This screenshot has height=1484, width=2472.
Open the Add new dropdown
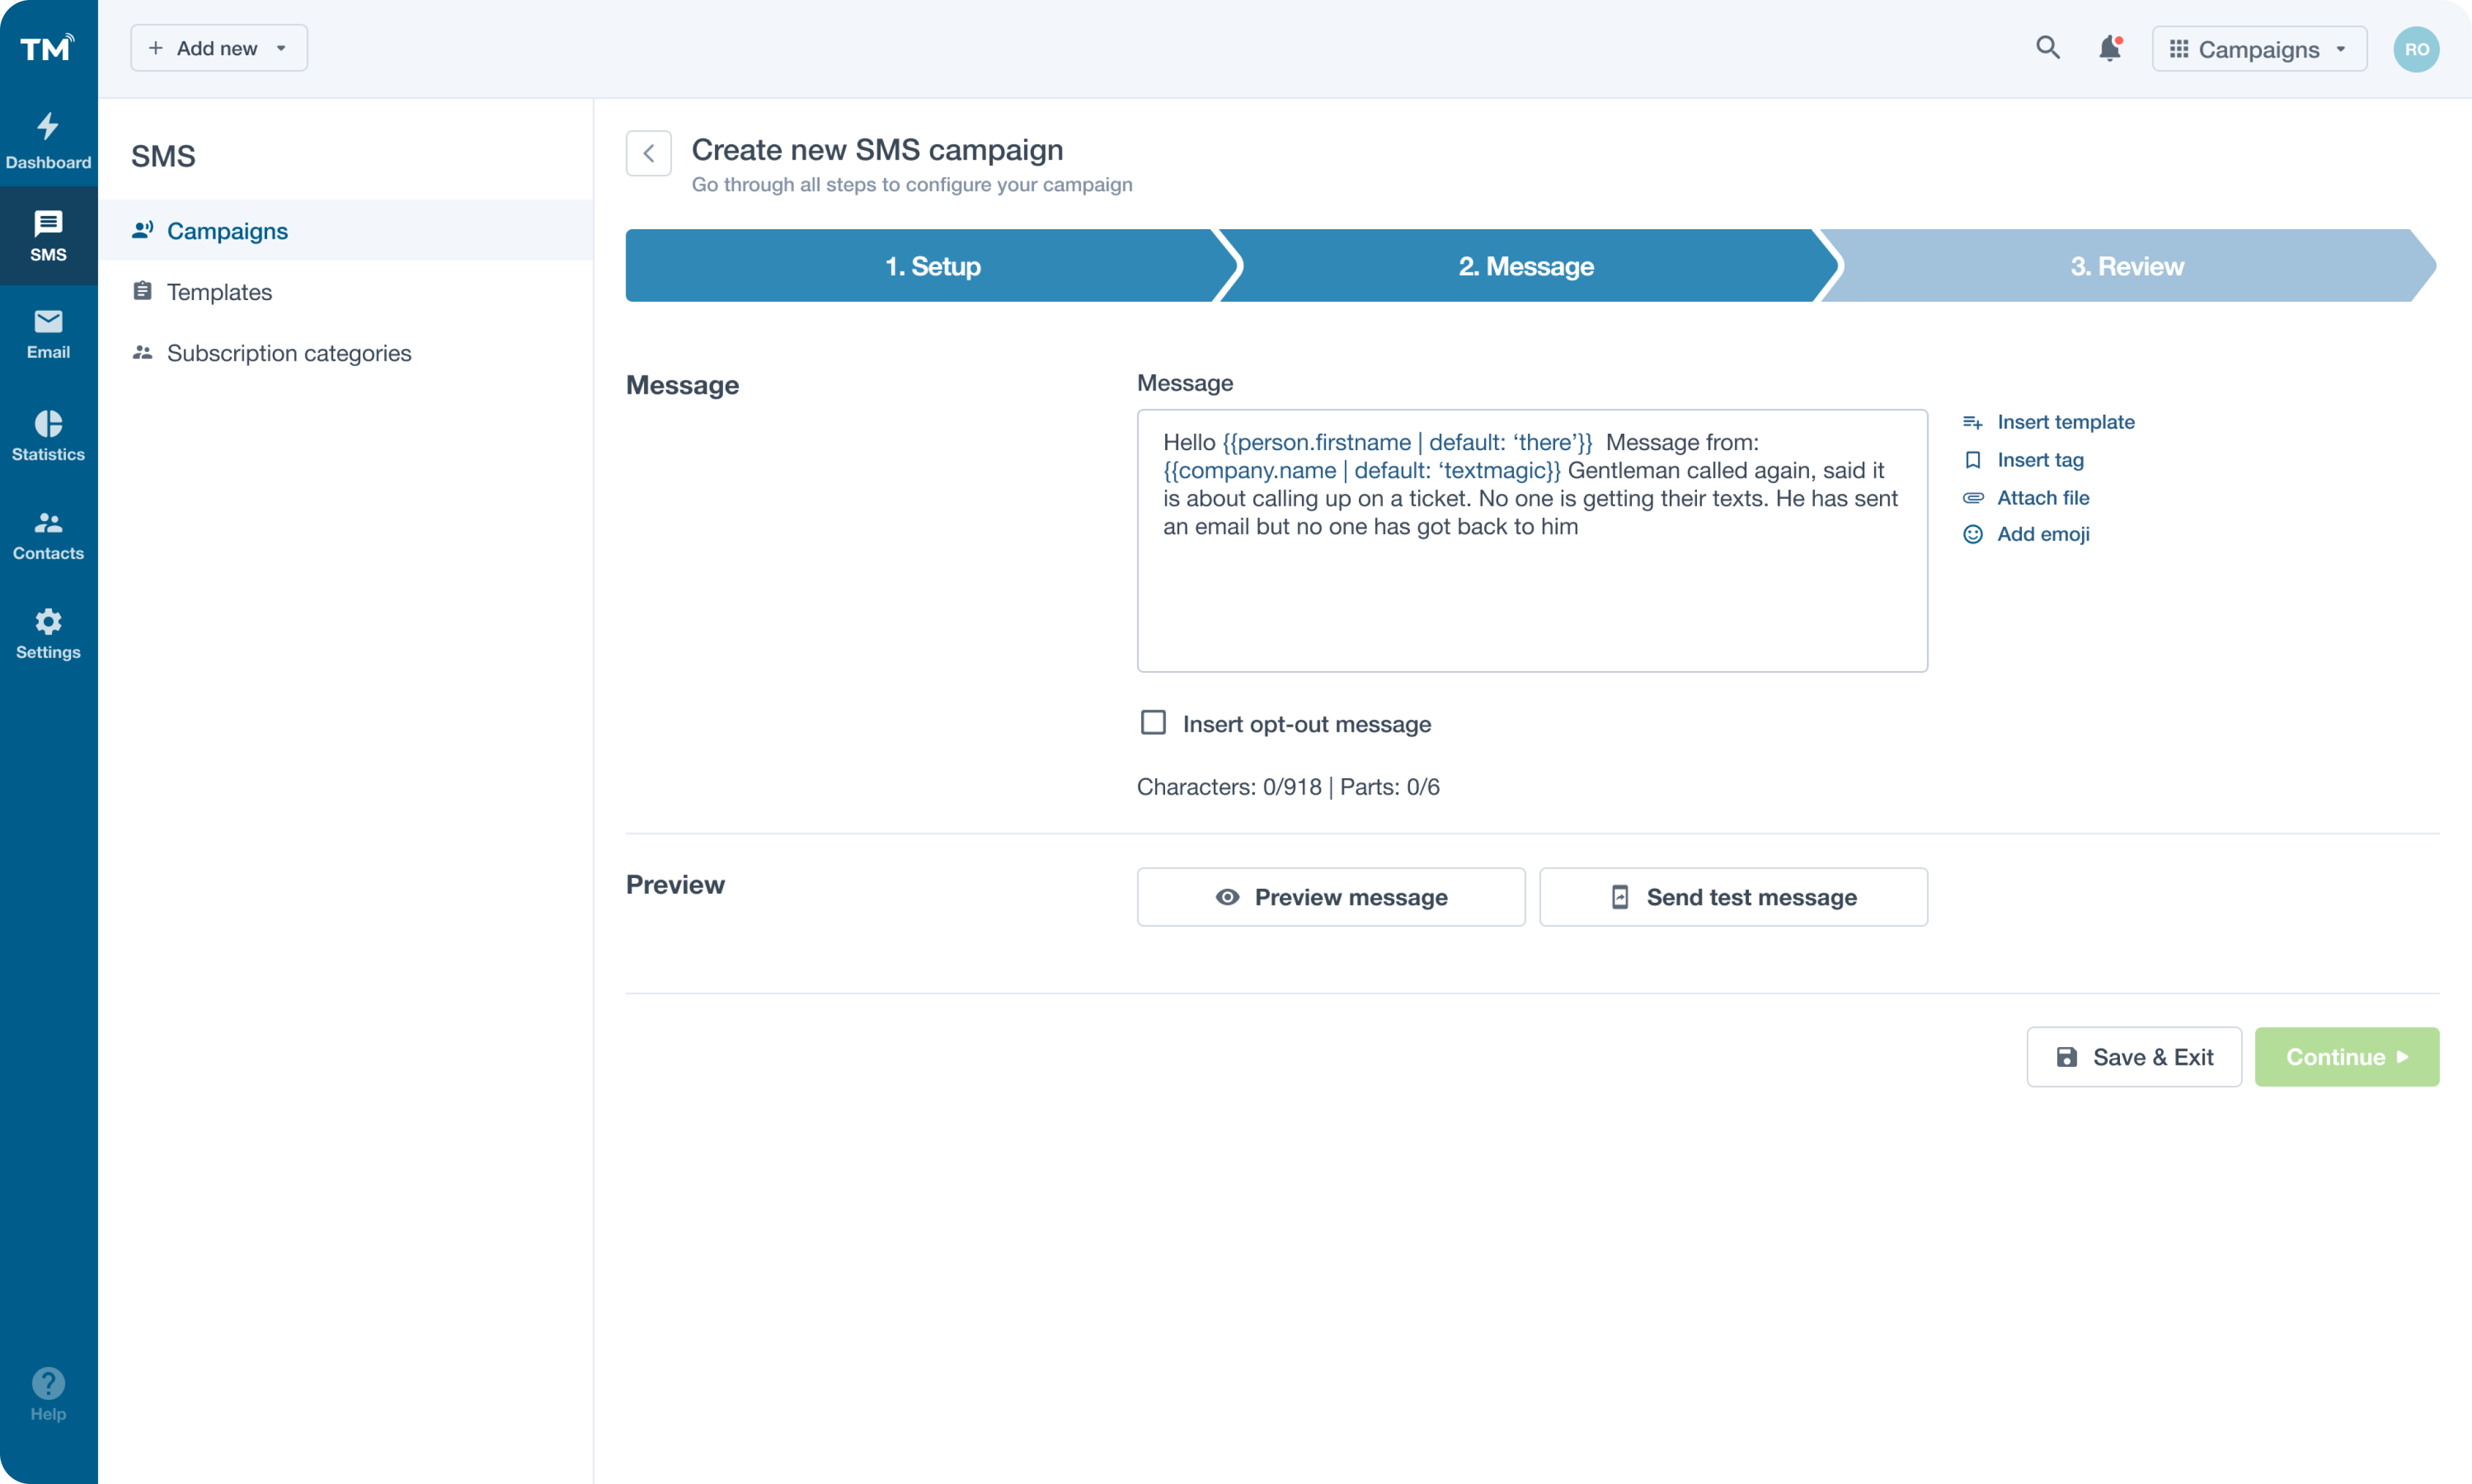point(218,47)
